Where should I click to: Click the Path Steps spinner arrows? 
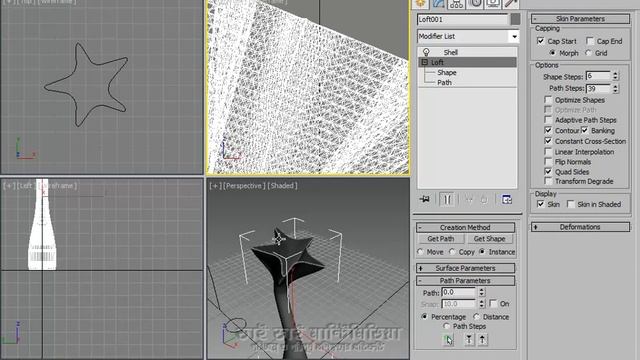tap(616, 88)
